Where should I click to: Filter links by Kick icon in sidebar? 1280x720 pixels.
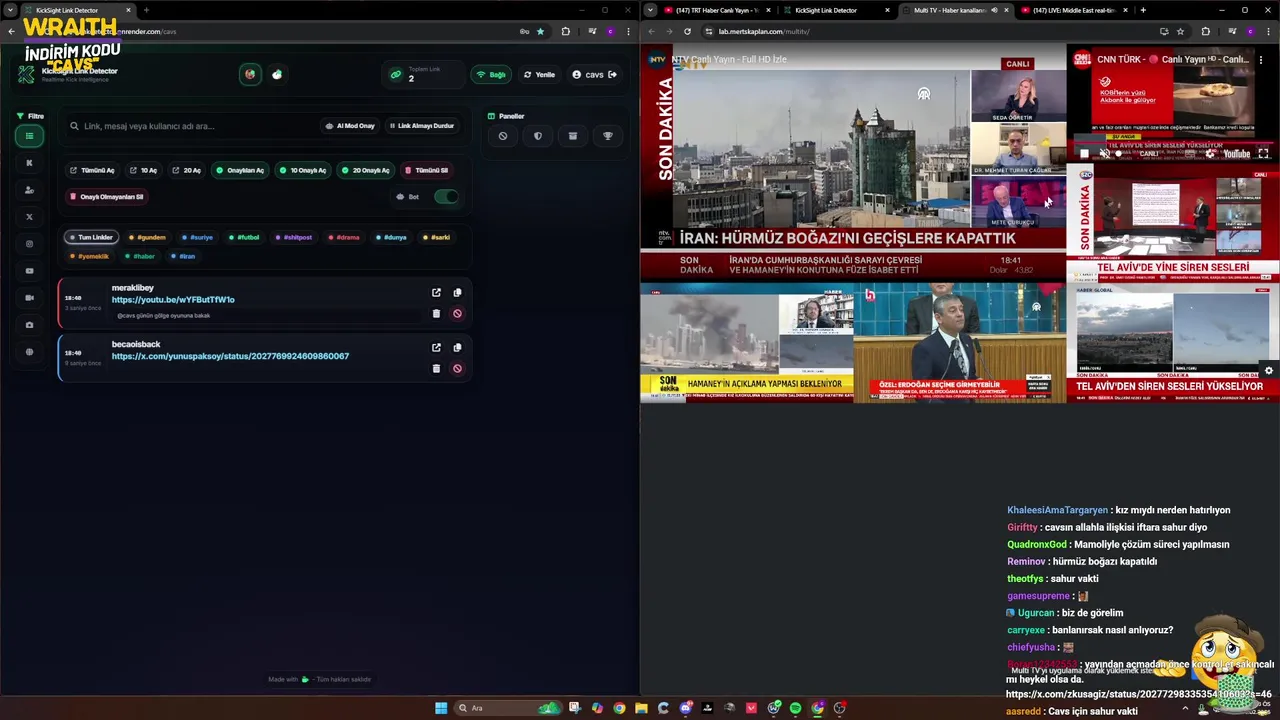(x=29, y=163)
